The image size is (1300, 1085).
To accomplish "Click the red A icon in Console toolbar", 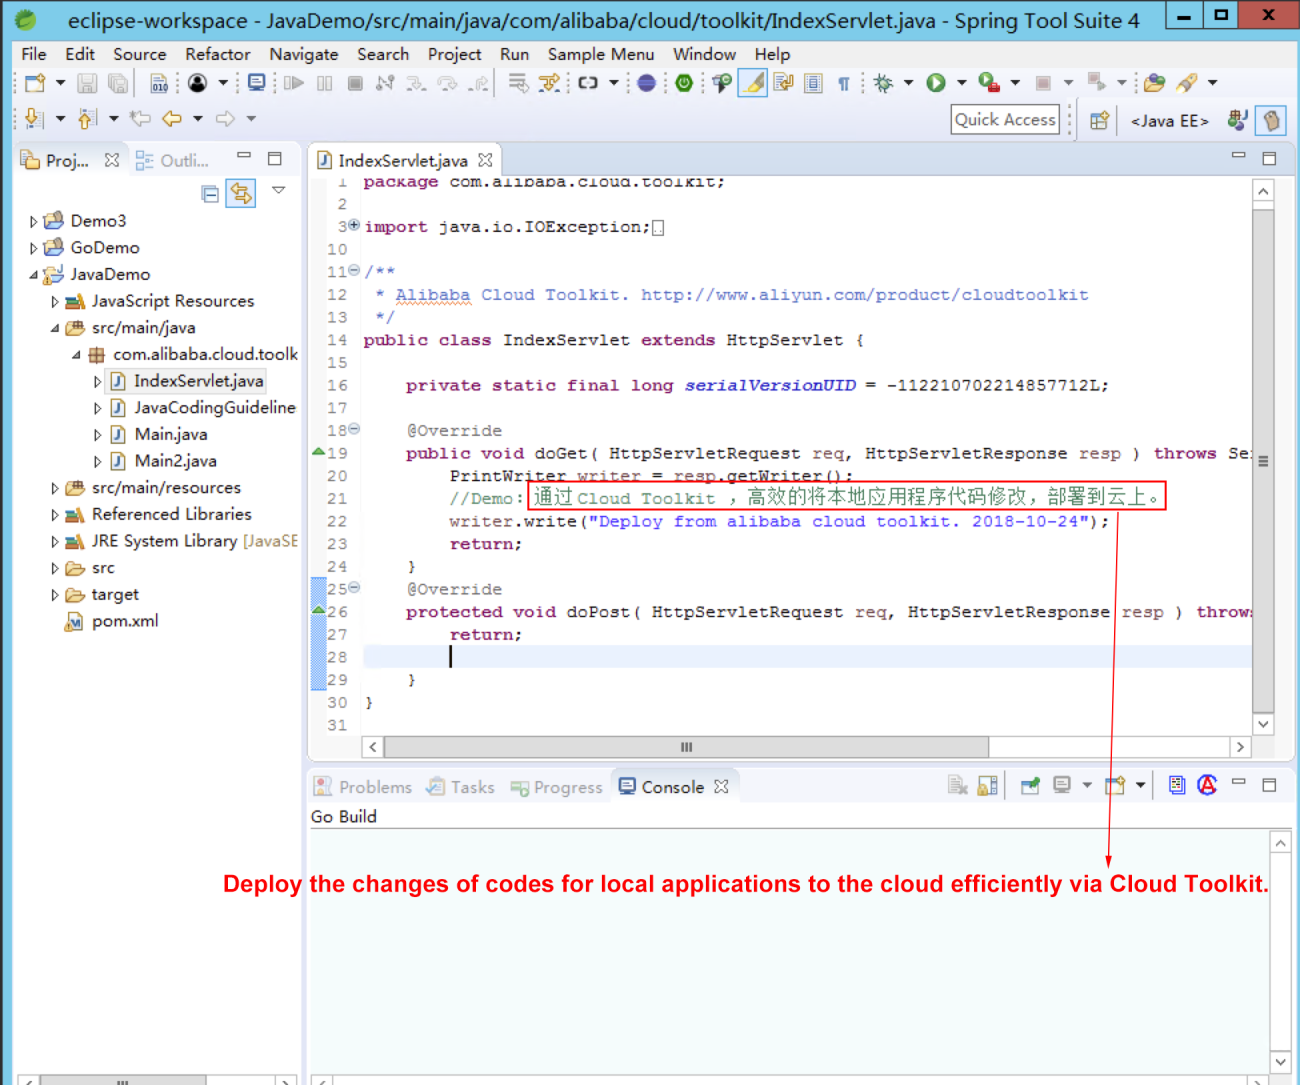I will pyautogui.click(x=1207, y=786).
